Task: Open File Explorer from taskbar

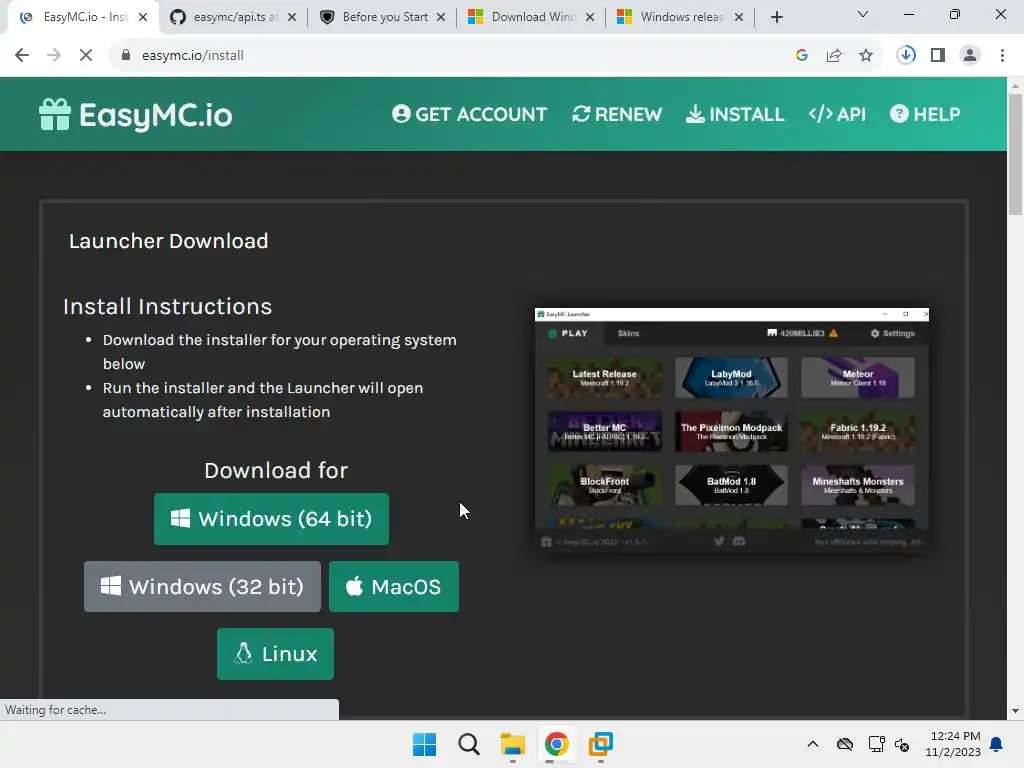Action: point(513,744)
